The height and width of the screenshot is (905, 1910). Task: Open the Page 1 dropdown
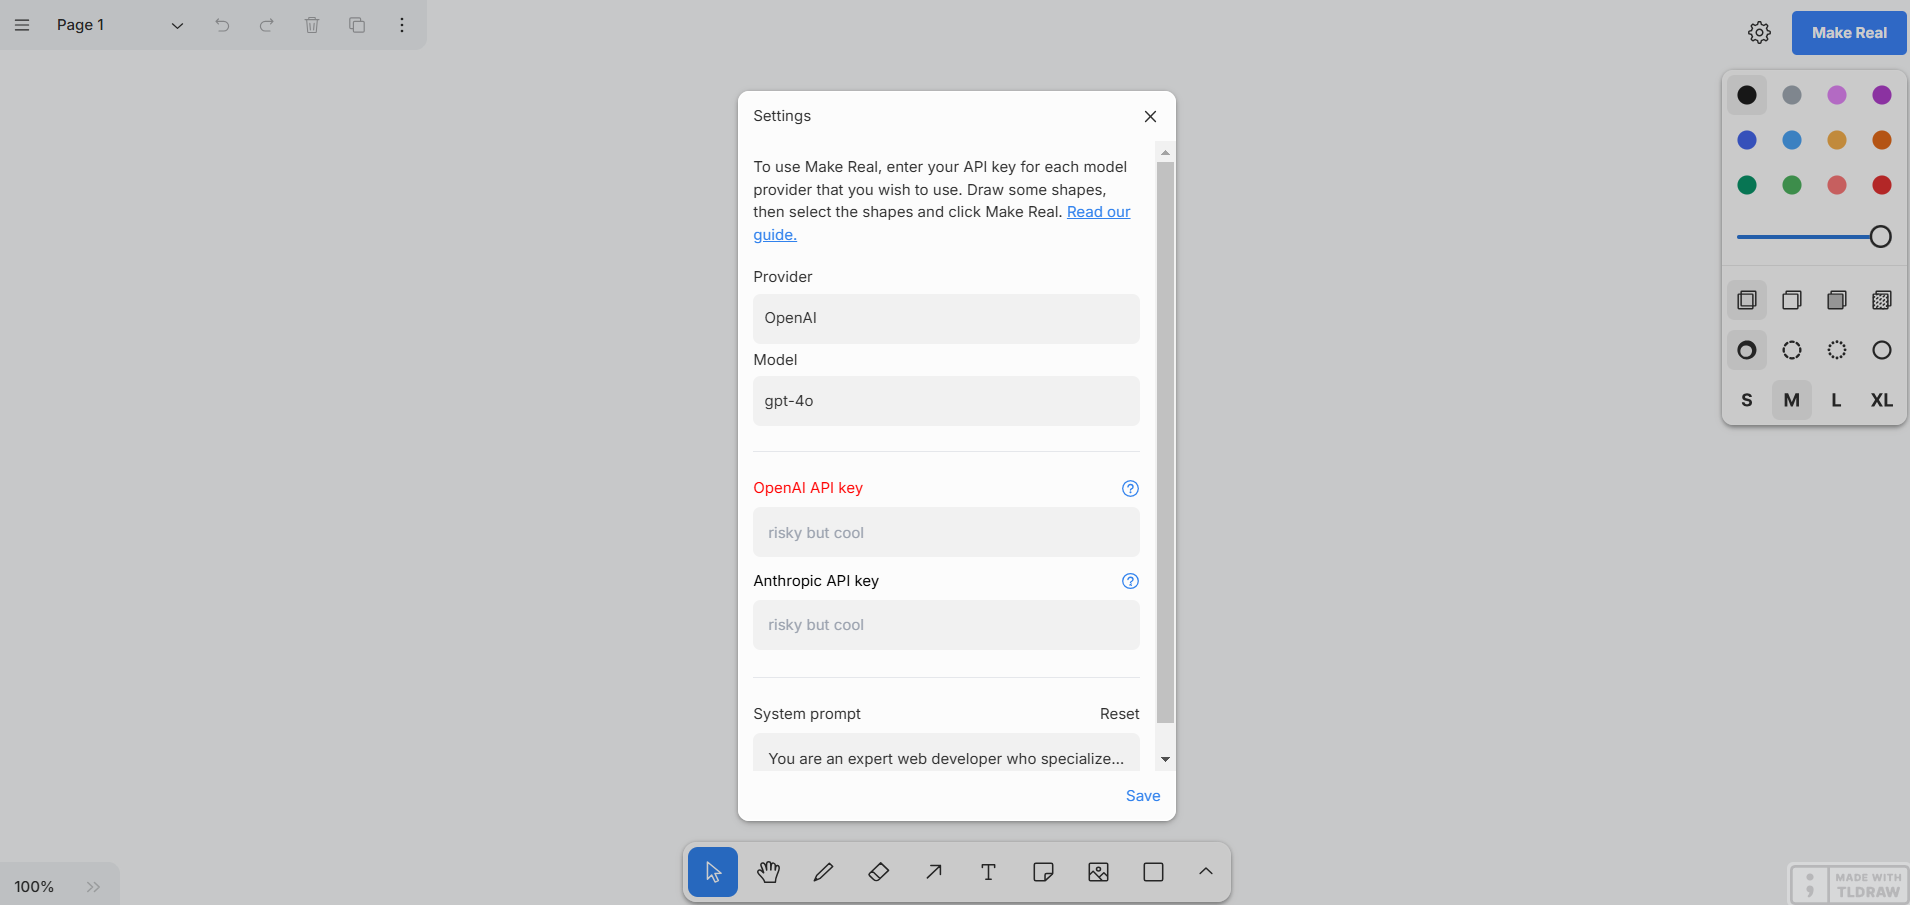point(177,25)
